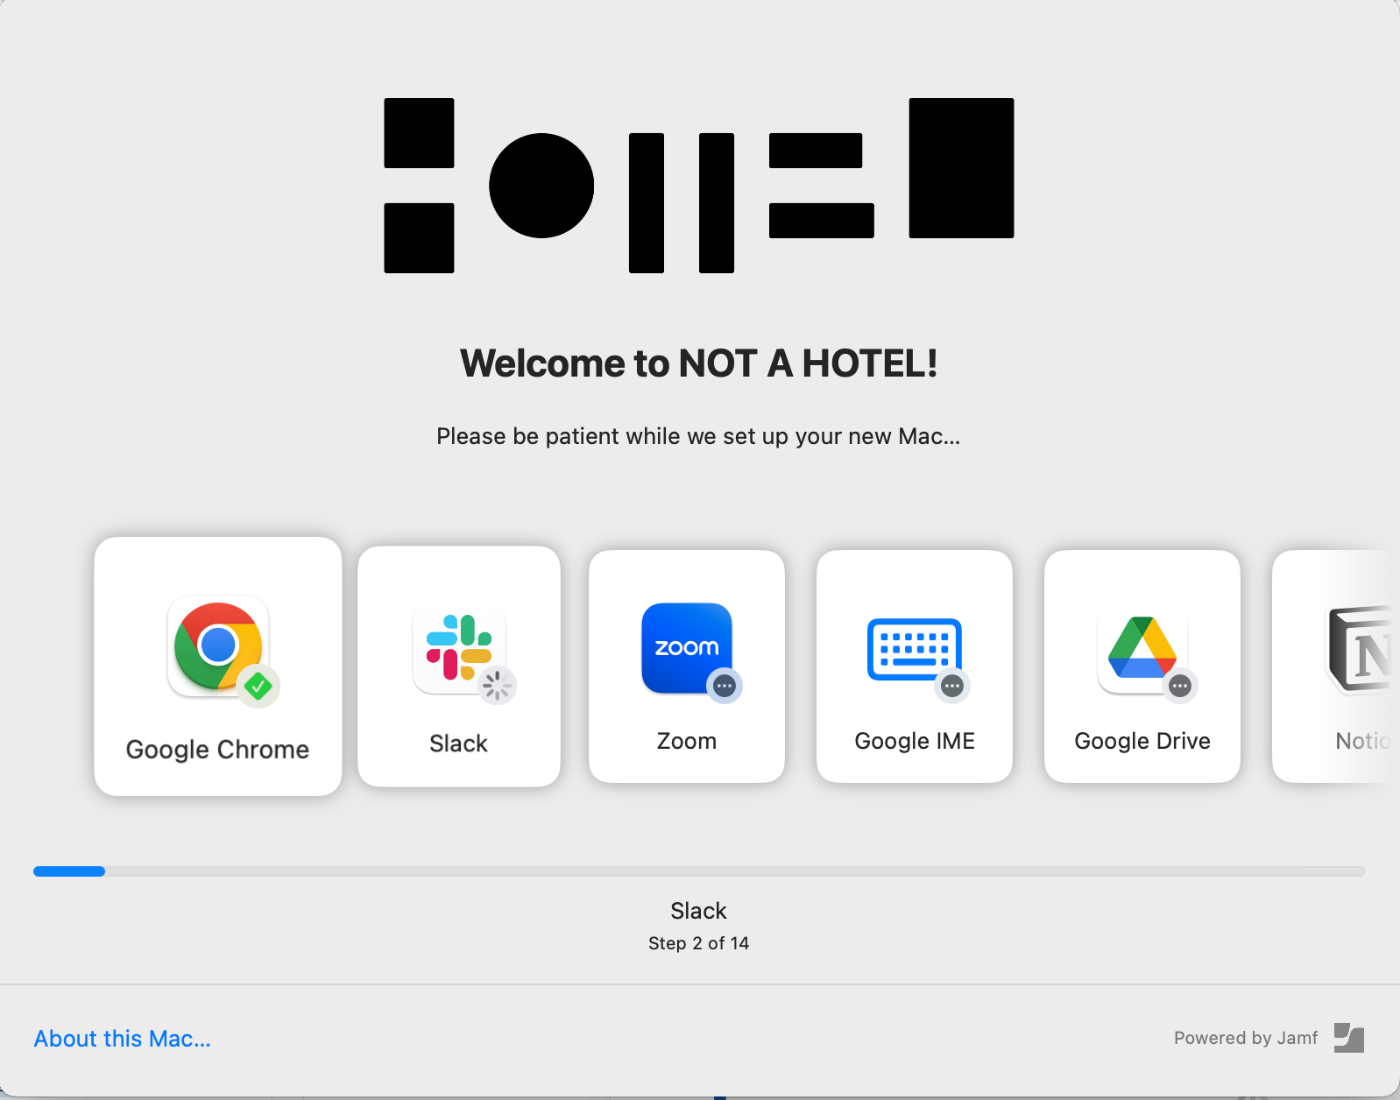The width and height of the screenshot is (1400, 1100).
Task: Click the NOT A HOTEL logo
Action: [x=699, y=185]
